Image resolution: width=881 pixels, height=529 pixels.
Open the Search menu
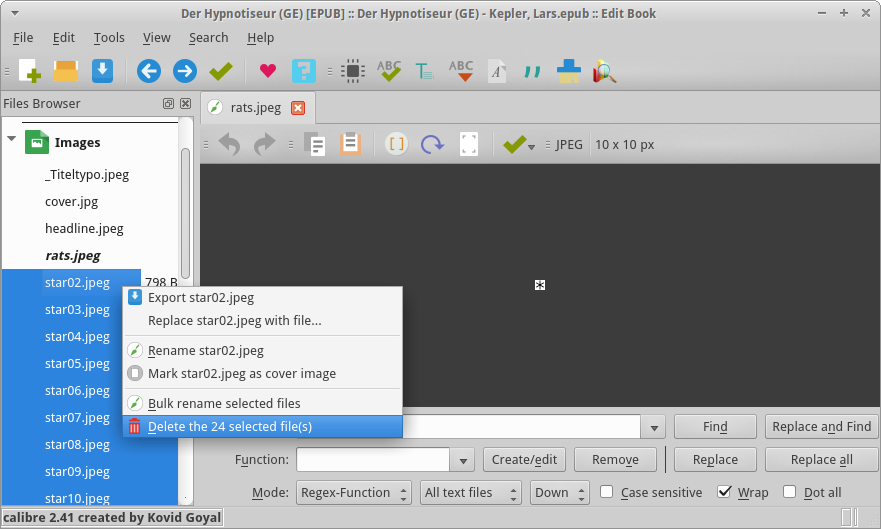pyautogui.click(x=208, y=38)
